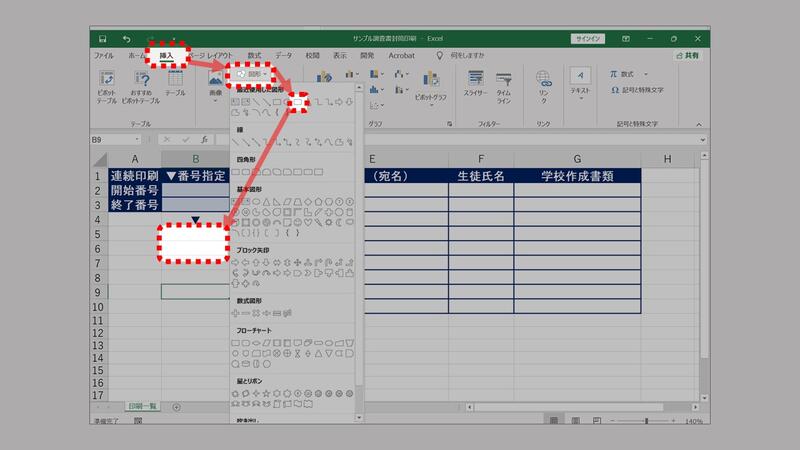Switch to the Data (データ) tab

(284, 55)
